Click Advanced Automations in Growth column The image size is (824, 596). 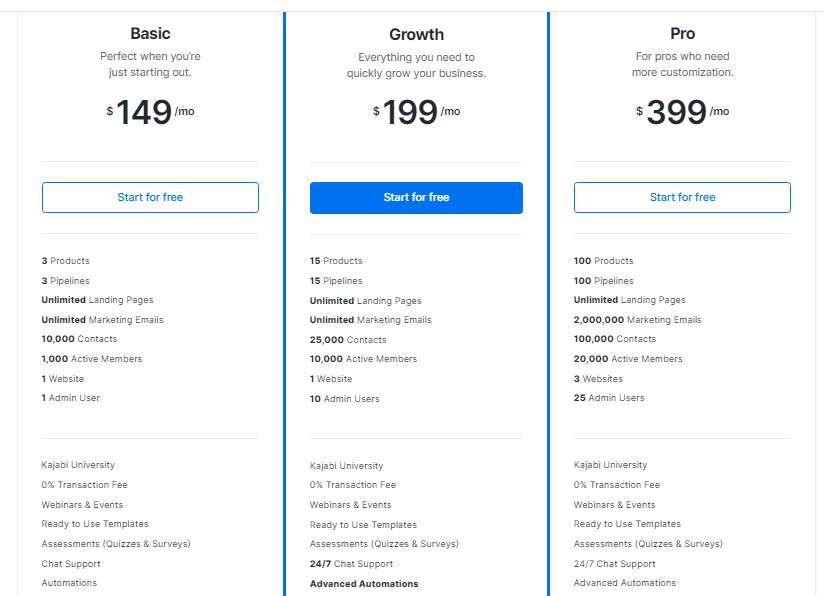(x=364, y=584)
